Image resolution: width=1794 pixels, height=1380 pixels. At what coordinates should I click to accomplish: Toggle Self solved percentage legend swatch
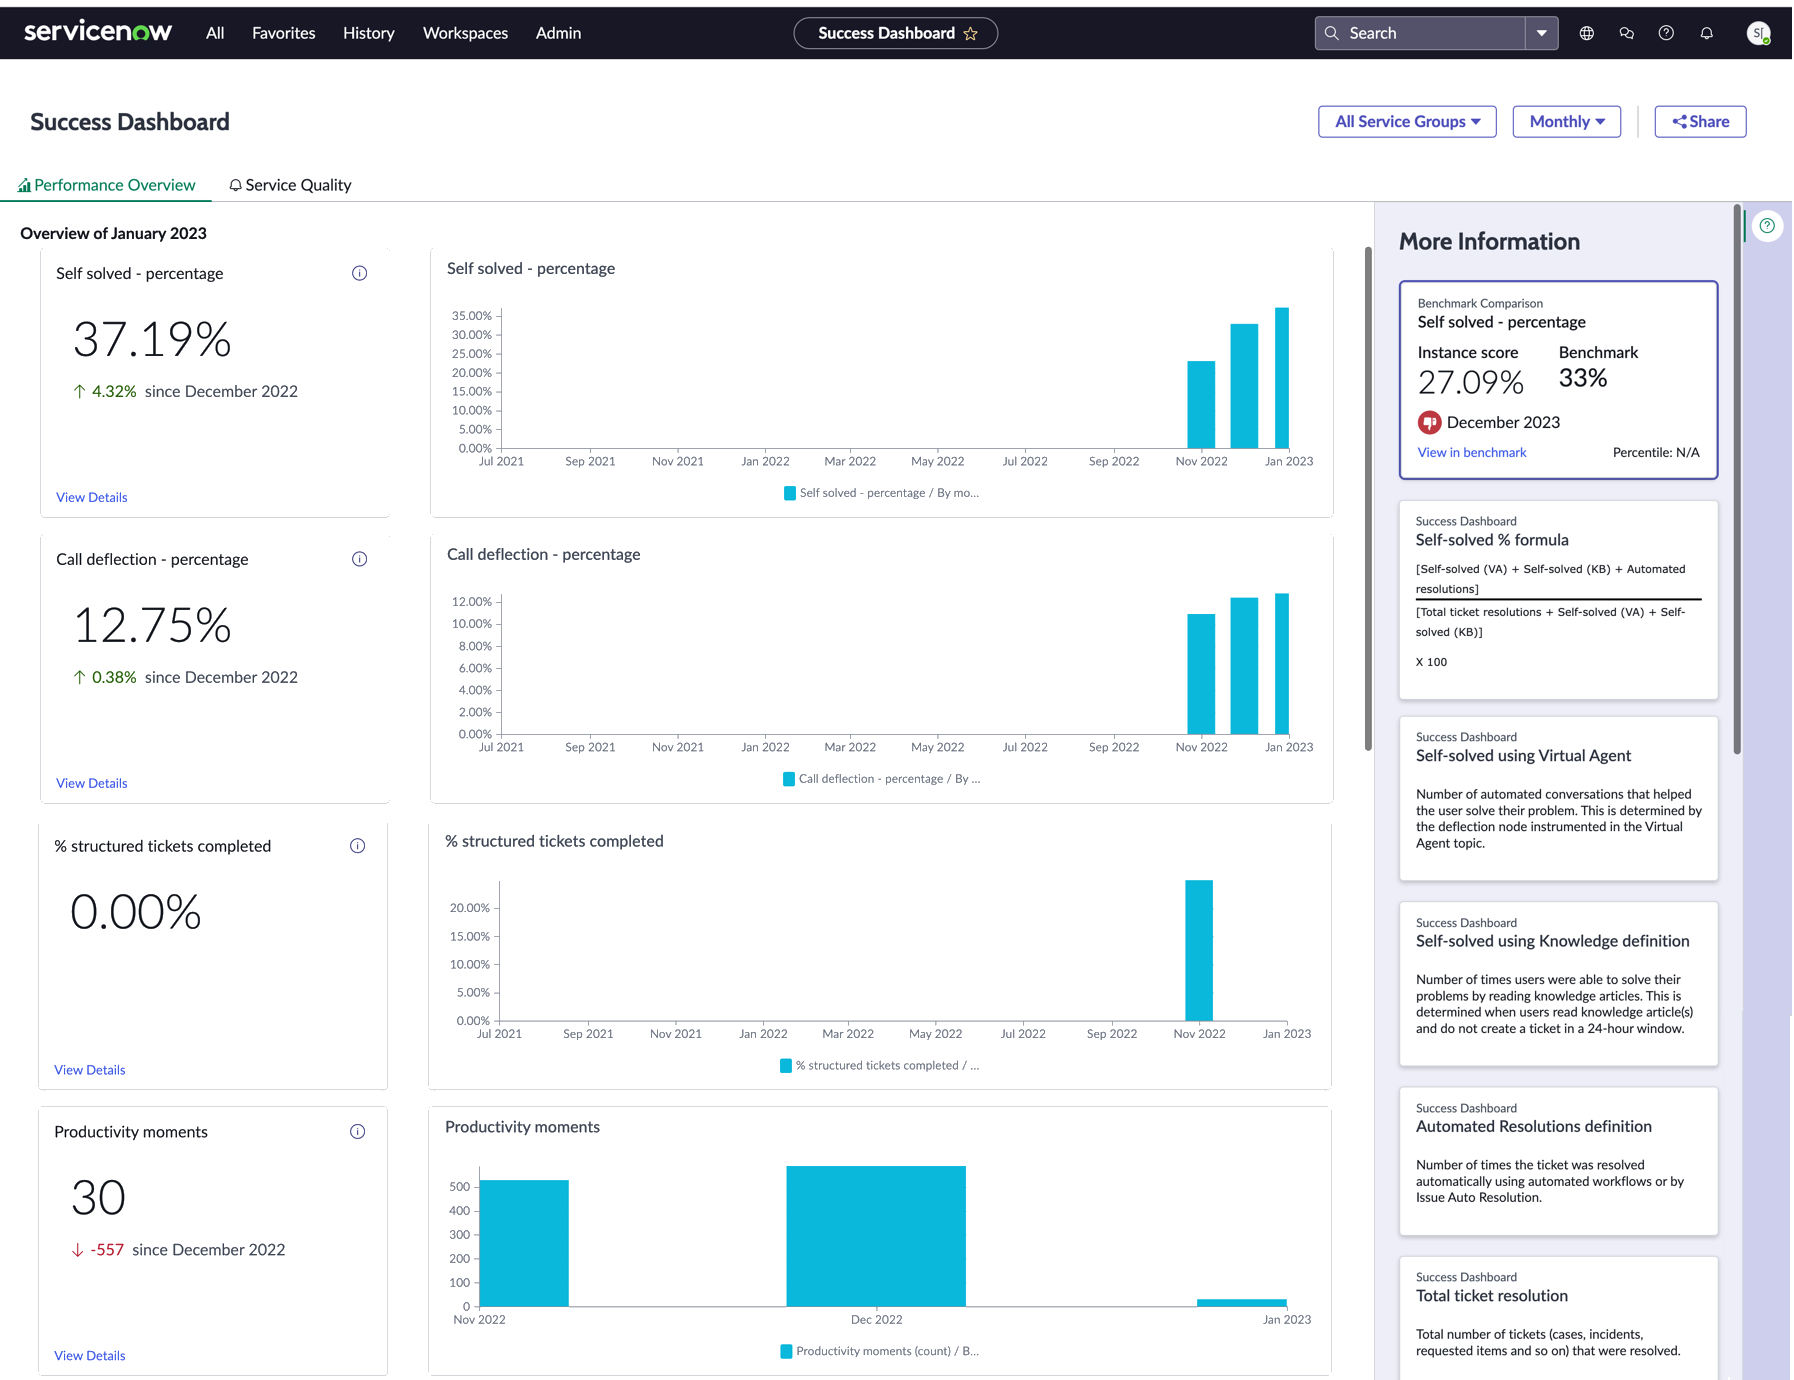(790, 493)
